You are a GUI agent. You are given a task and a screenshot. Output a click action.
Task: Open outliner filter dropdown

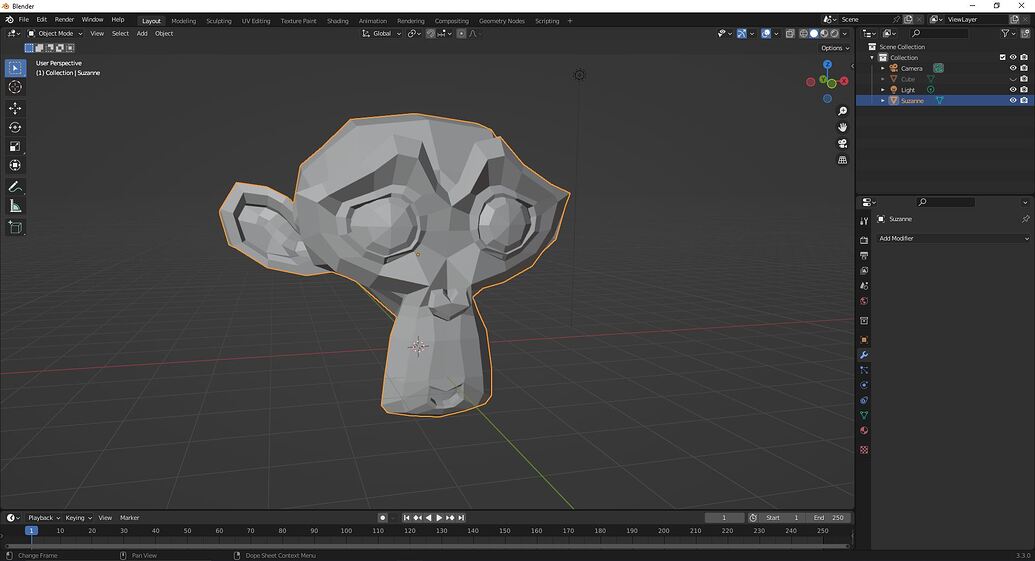(x=1008, y=33)
